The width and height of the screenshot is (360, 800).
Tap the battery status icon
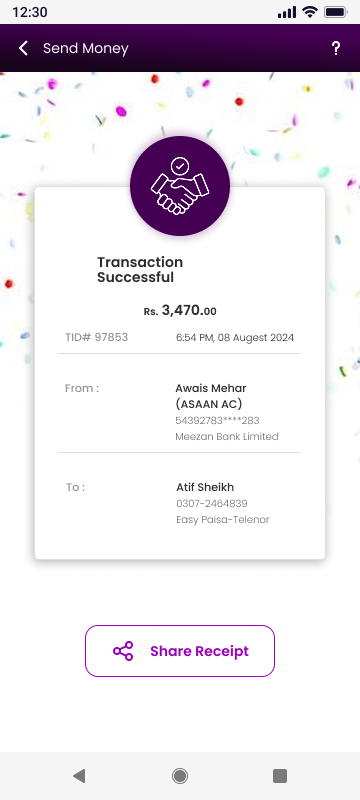coord(335,12)
